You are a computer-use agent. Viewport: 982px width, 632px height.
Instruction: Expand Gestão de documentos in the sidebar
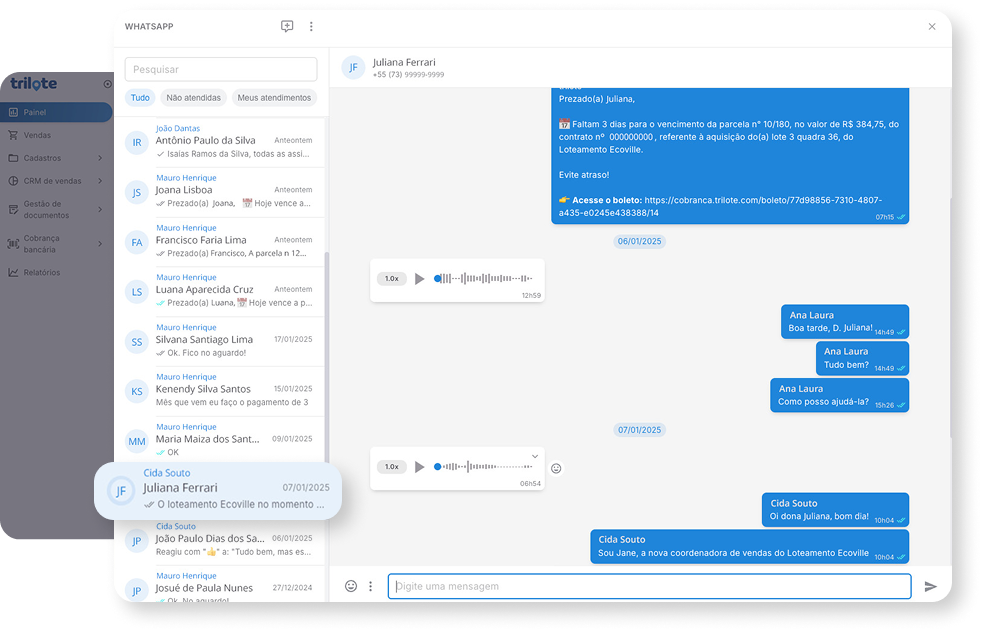(x=56, y=209)
